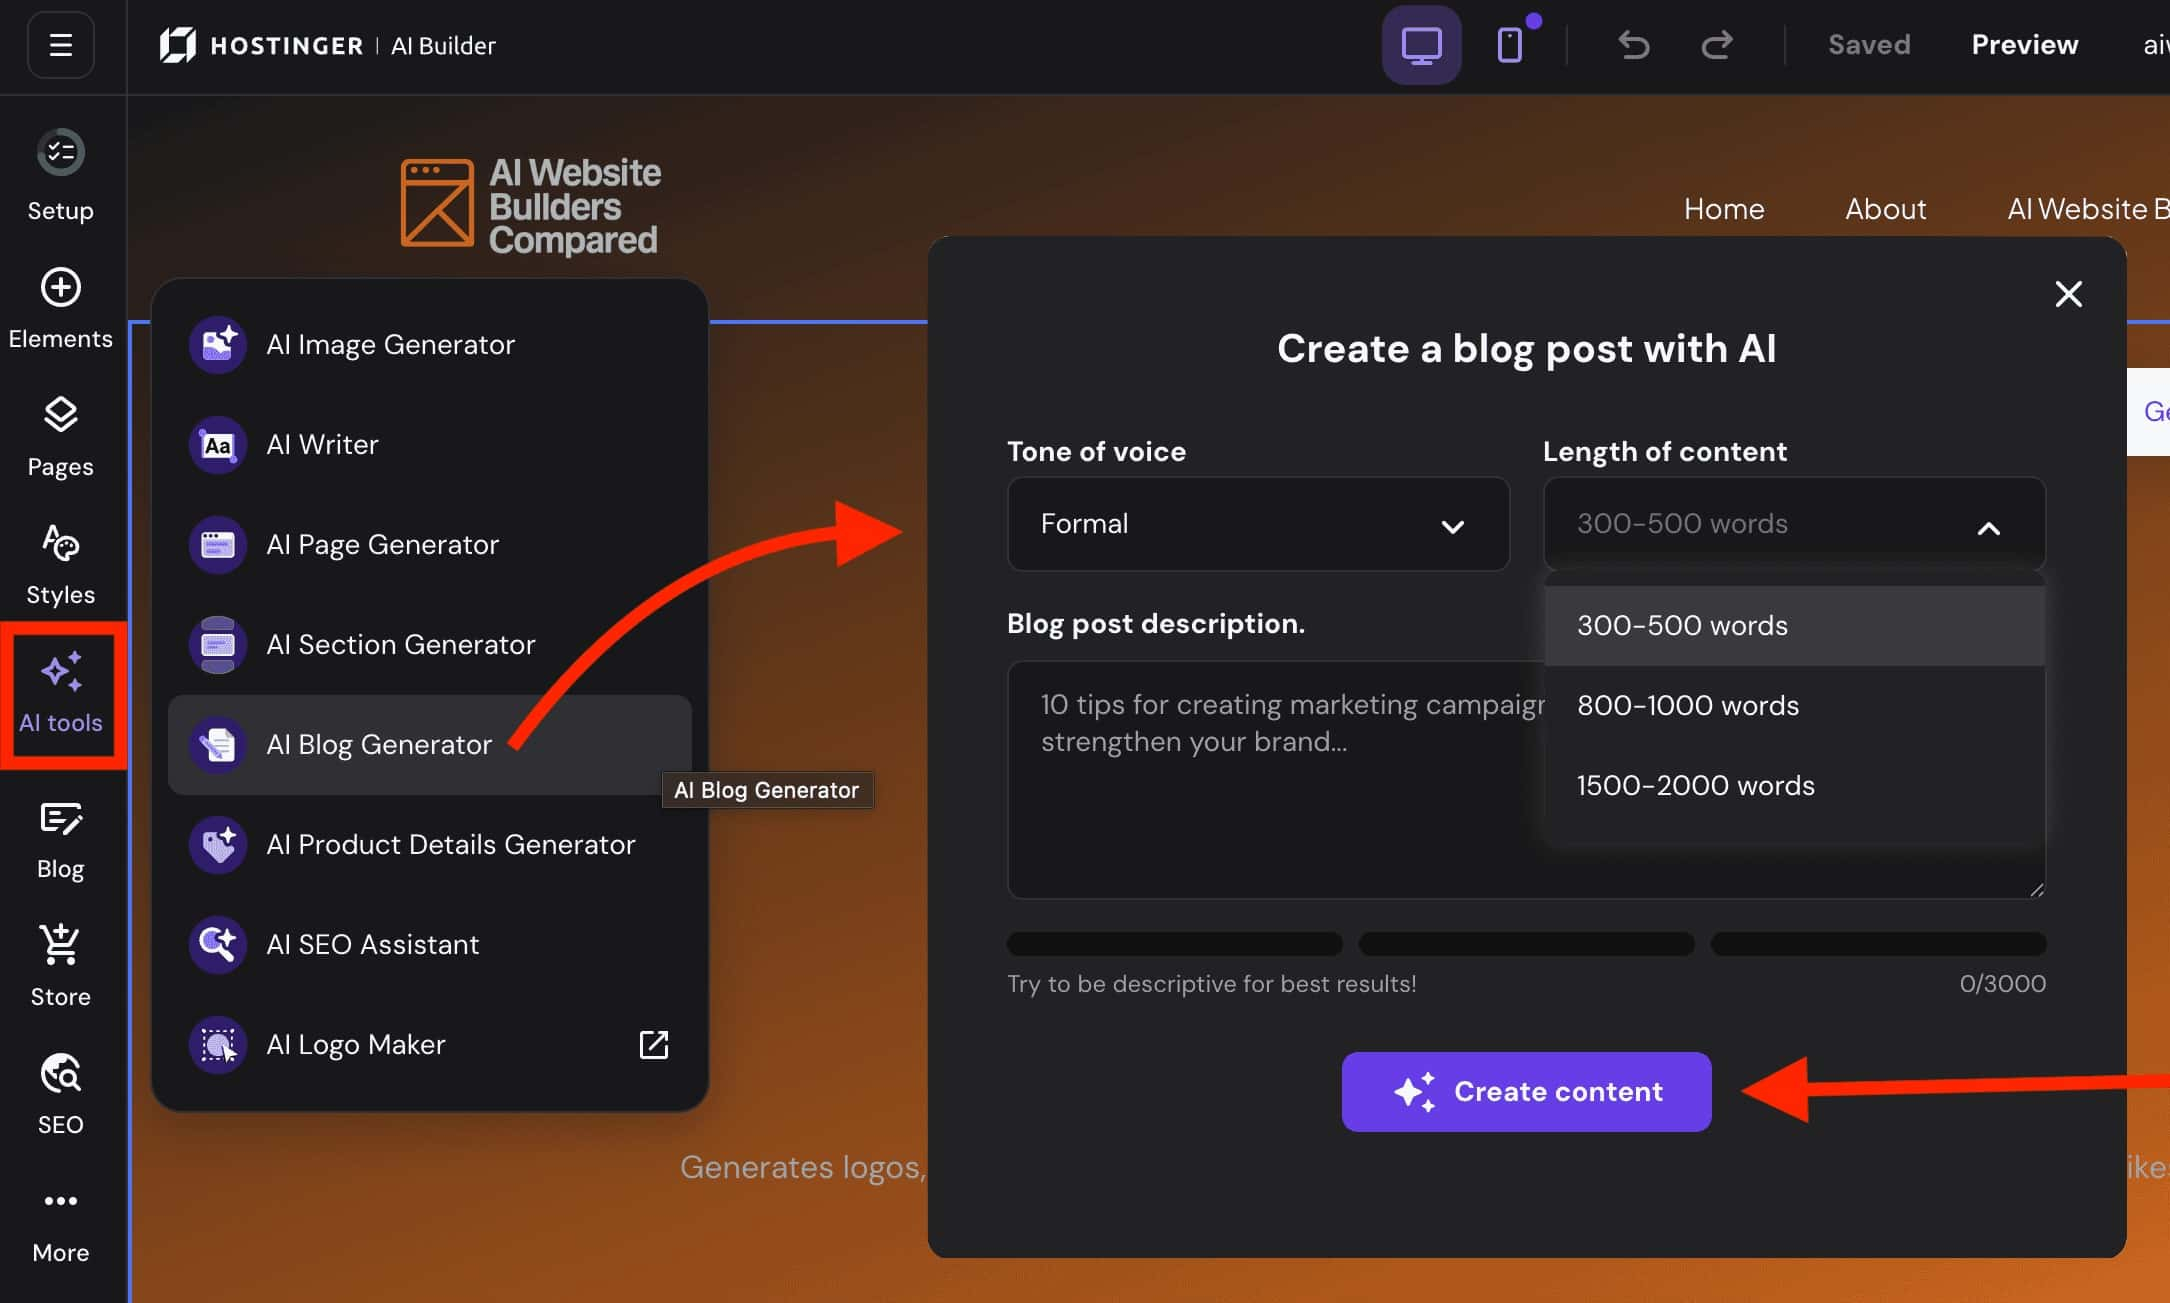Close the blog post dialog
The image size is (2170, 1303).
(2068, 294)
